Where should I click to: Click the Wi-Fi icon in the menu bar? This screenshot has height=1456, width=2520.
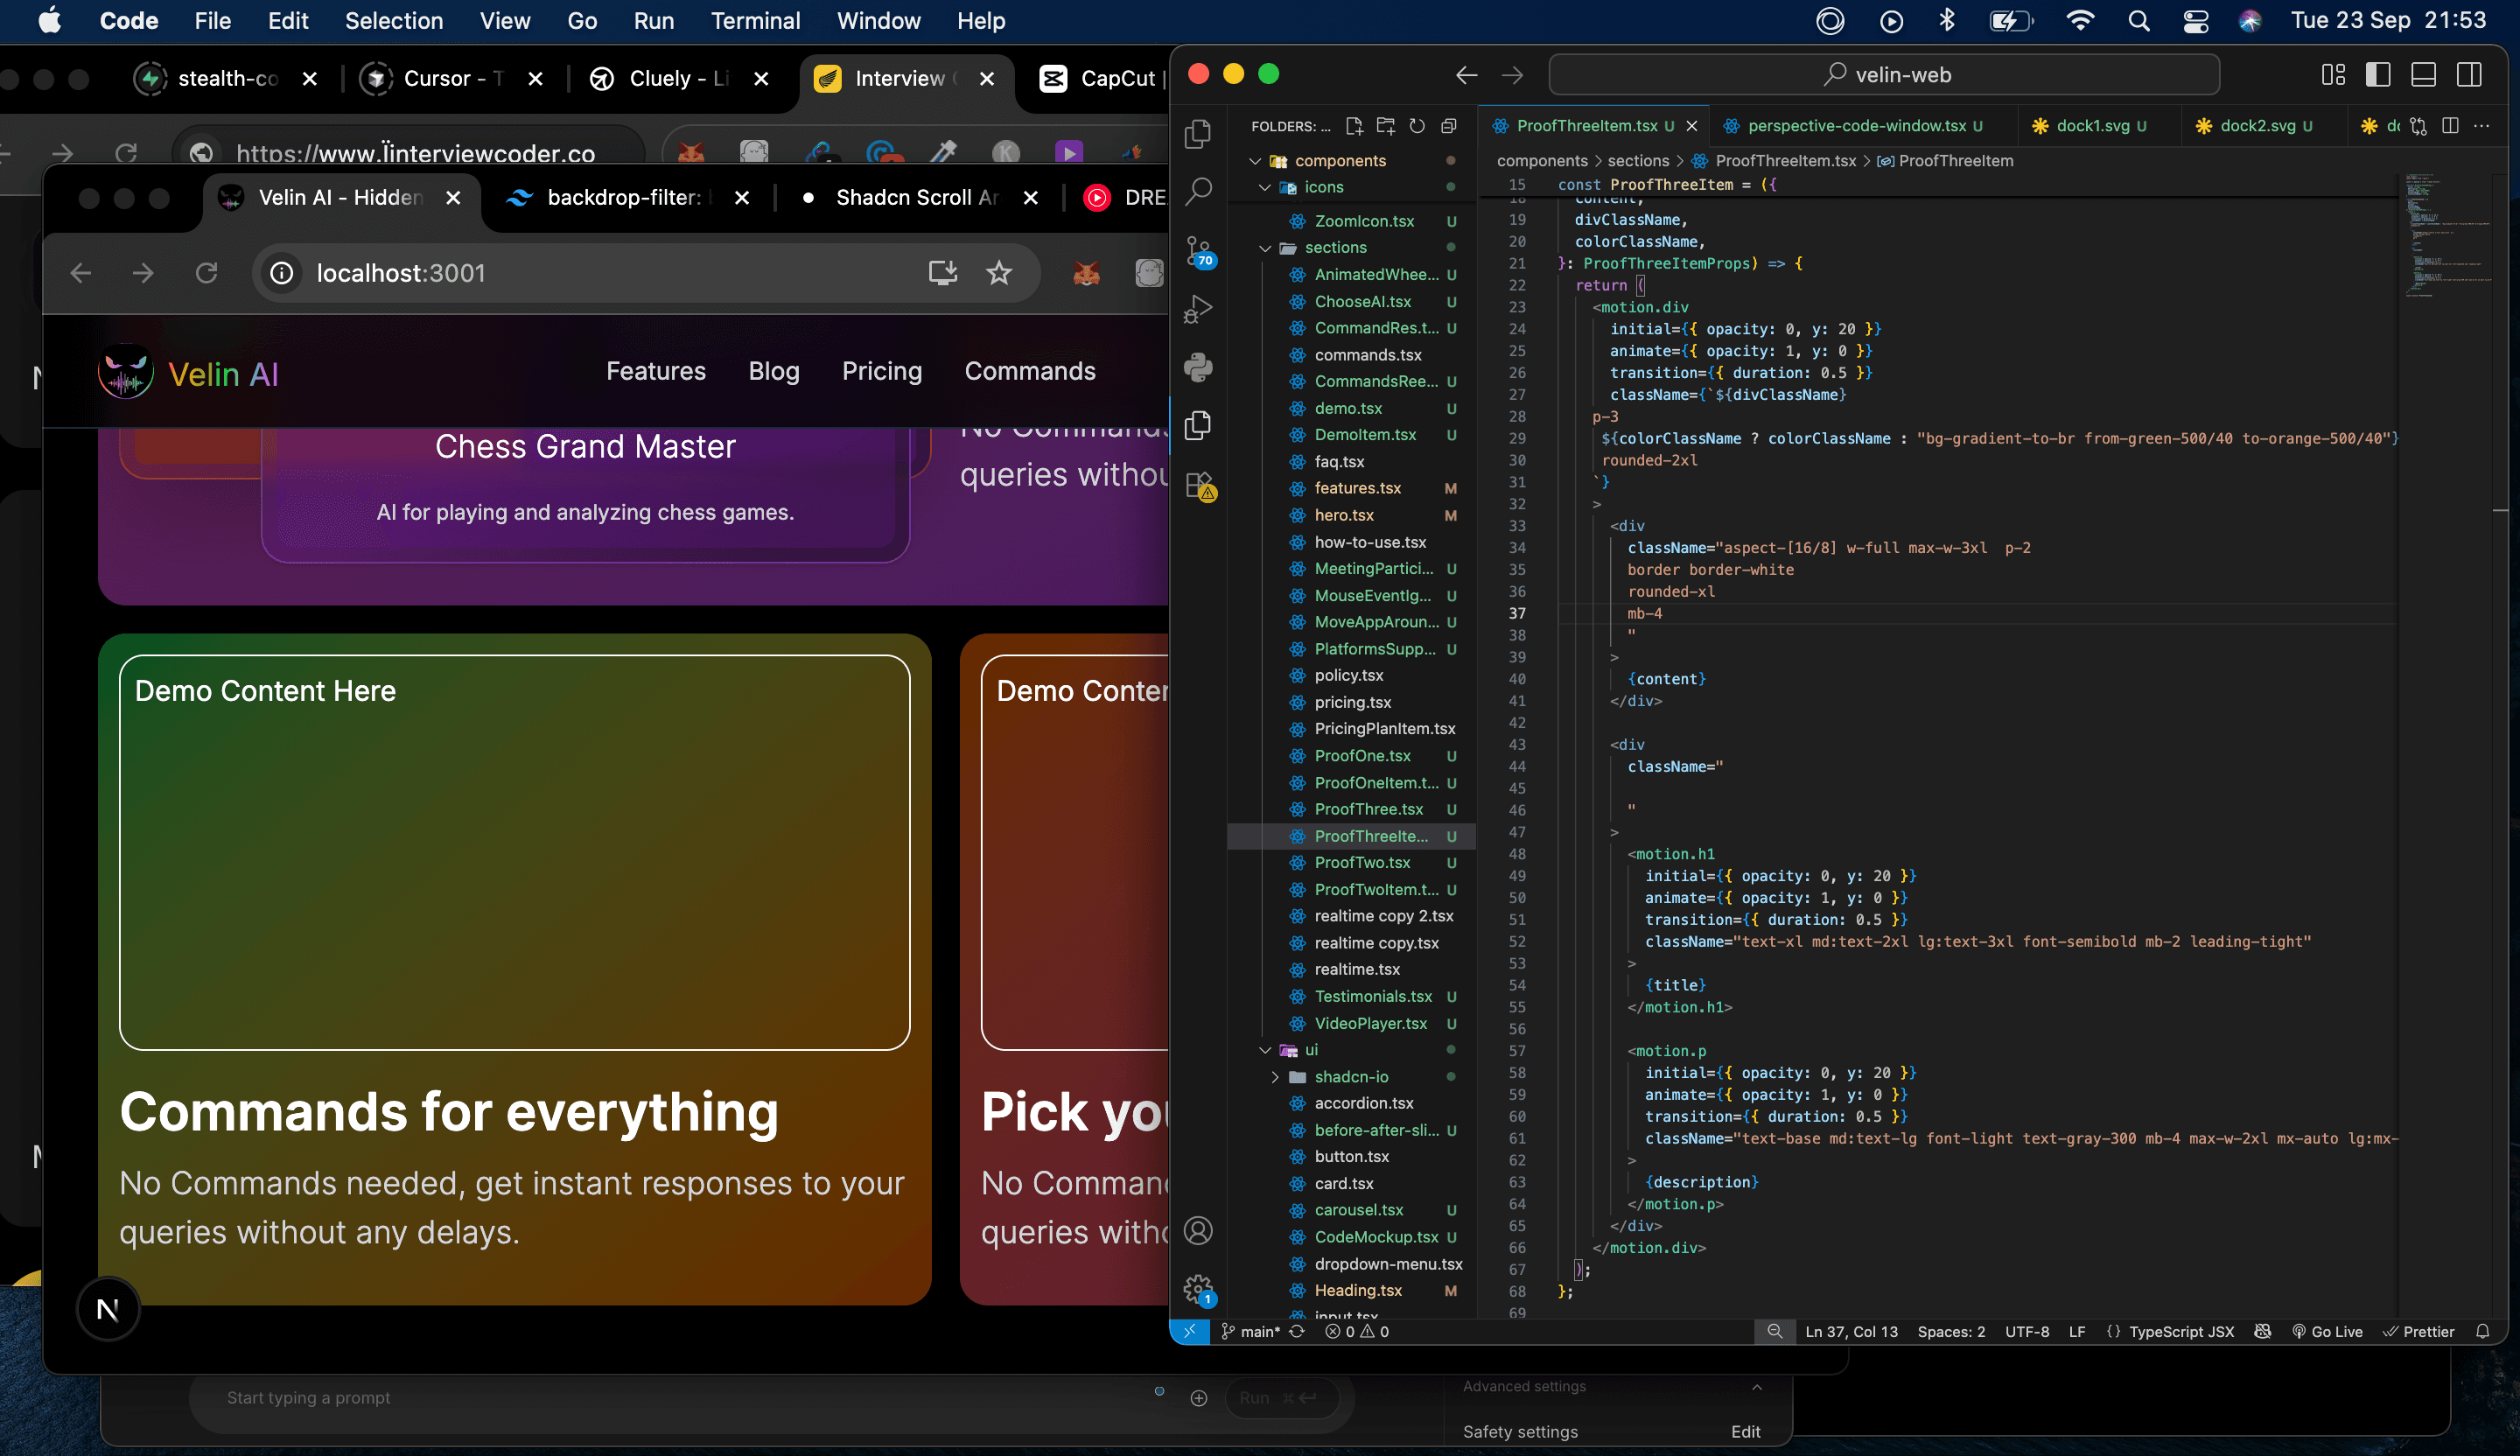click(x=2079, y=20)
